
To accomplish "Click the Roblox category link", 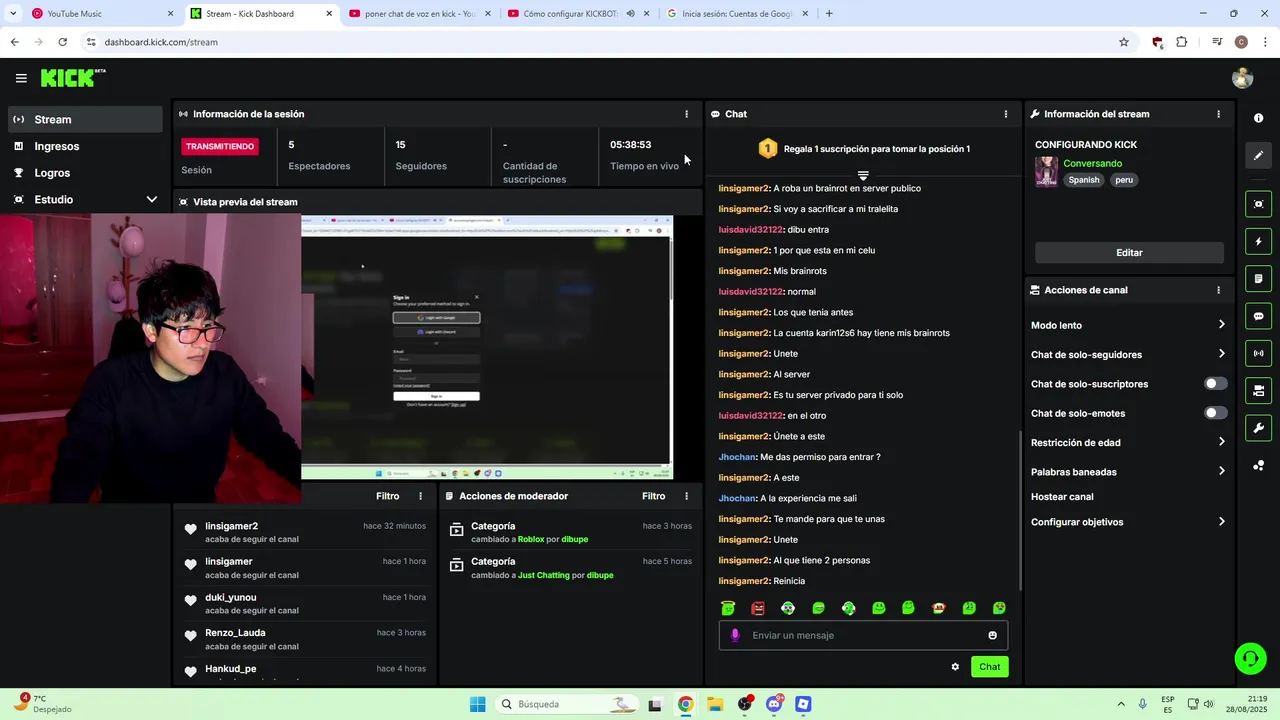I will click(x=531, y=539).
